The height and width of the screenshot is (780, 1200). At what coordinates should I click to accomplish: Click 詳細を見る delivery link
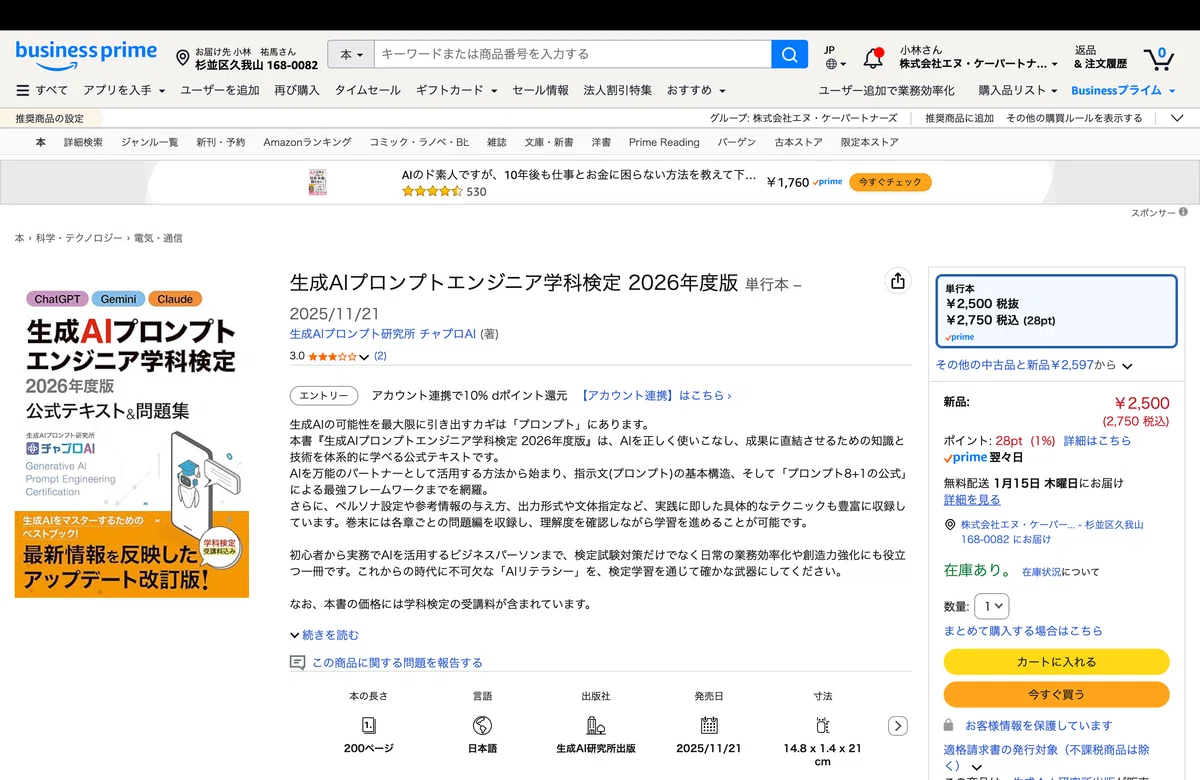pos(972,499)
